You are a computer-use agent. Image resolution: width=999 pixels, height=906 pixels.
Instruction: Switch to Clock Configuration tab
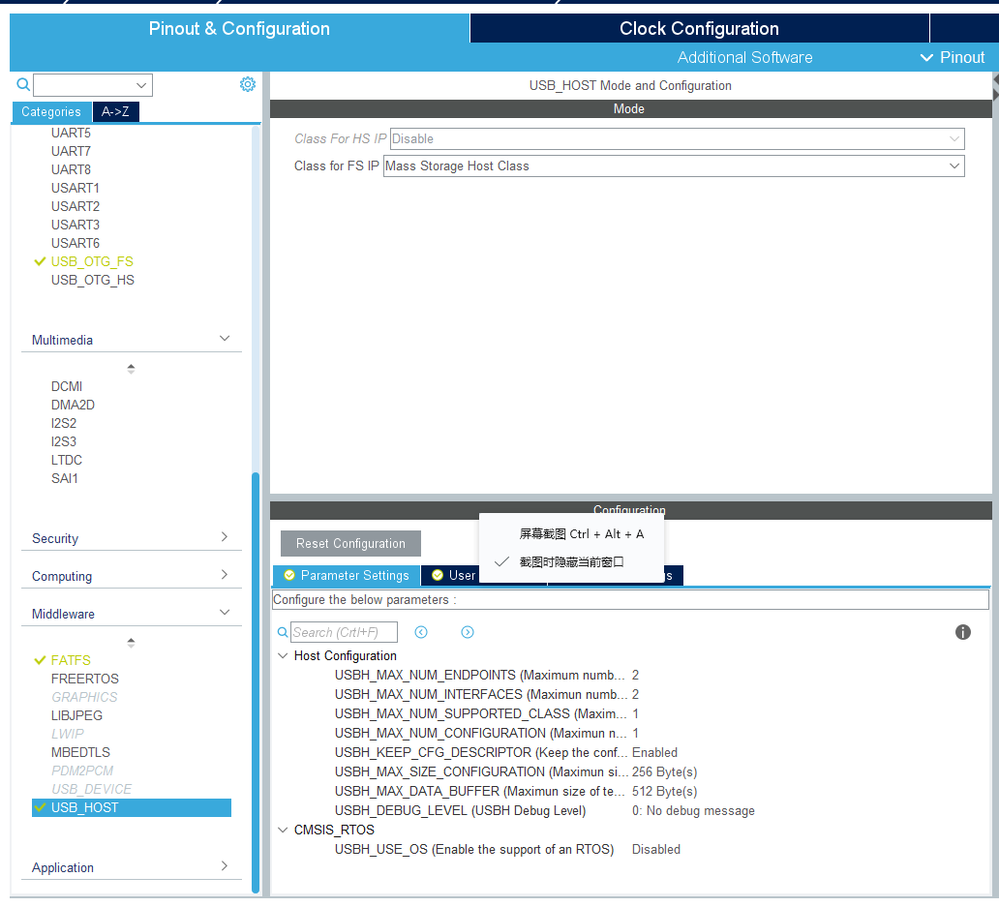pos(699,29)
